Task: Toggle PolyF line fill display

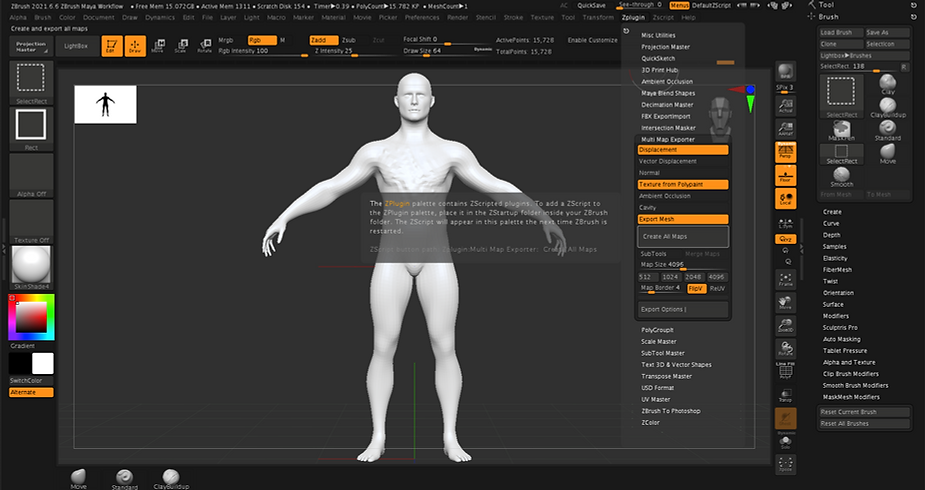Action: (785, 371)
